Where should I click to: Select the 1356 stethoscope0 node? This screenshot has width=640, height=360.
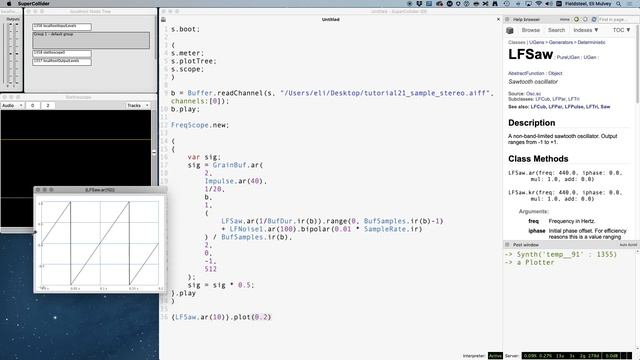click(62, 53)
